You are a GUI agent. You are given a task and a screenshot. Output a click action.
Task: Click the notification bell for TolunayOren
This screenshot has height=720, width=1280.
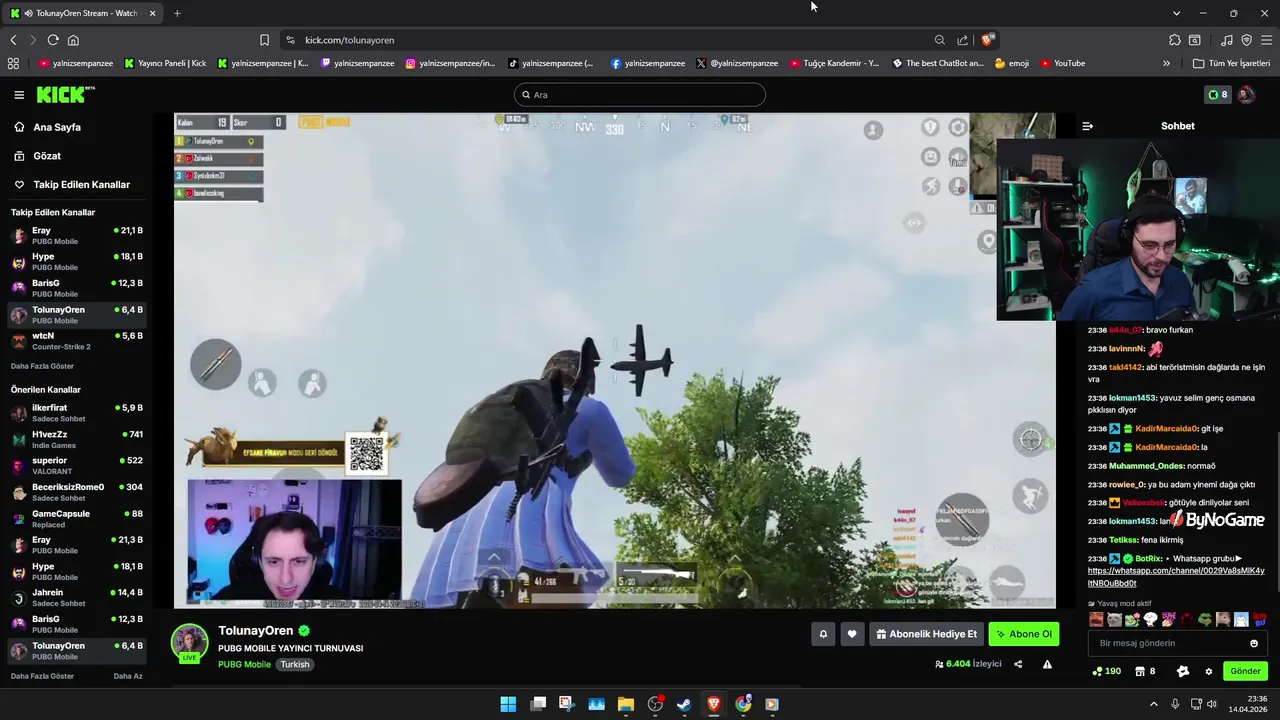coord(823,634)
